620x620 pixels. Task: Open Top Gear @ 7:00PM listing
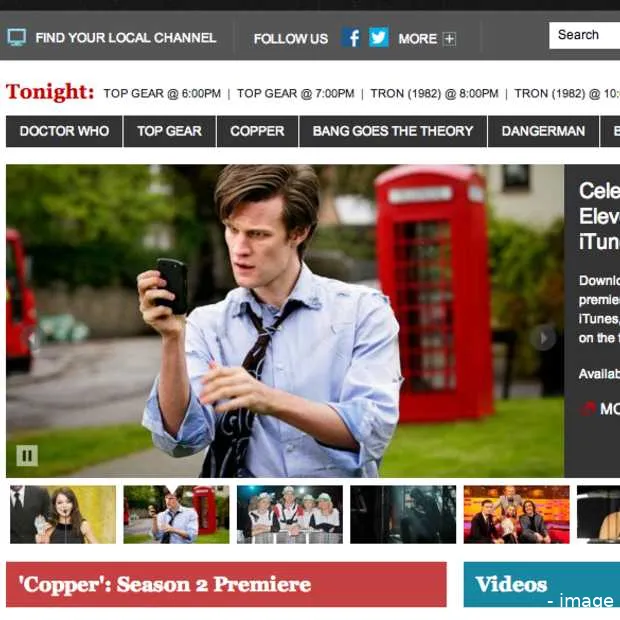[295, 94]
